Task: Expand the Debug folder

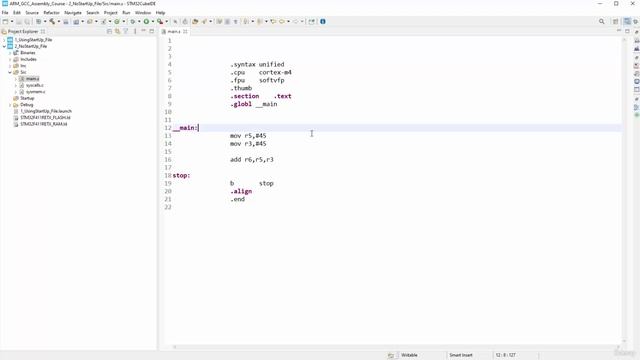Action: pos(10,105)
